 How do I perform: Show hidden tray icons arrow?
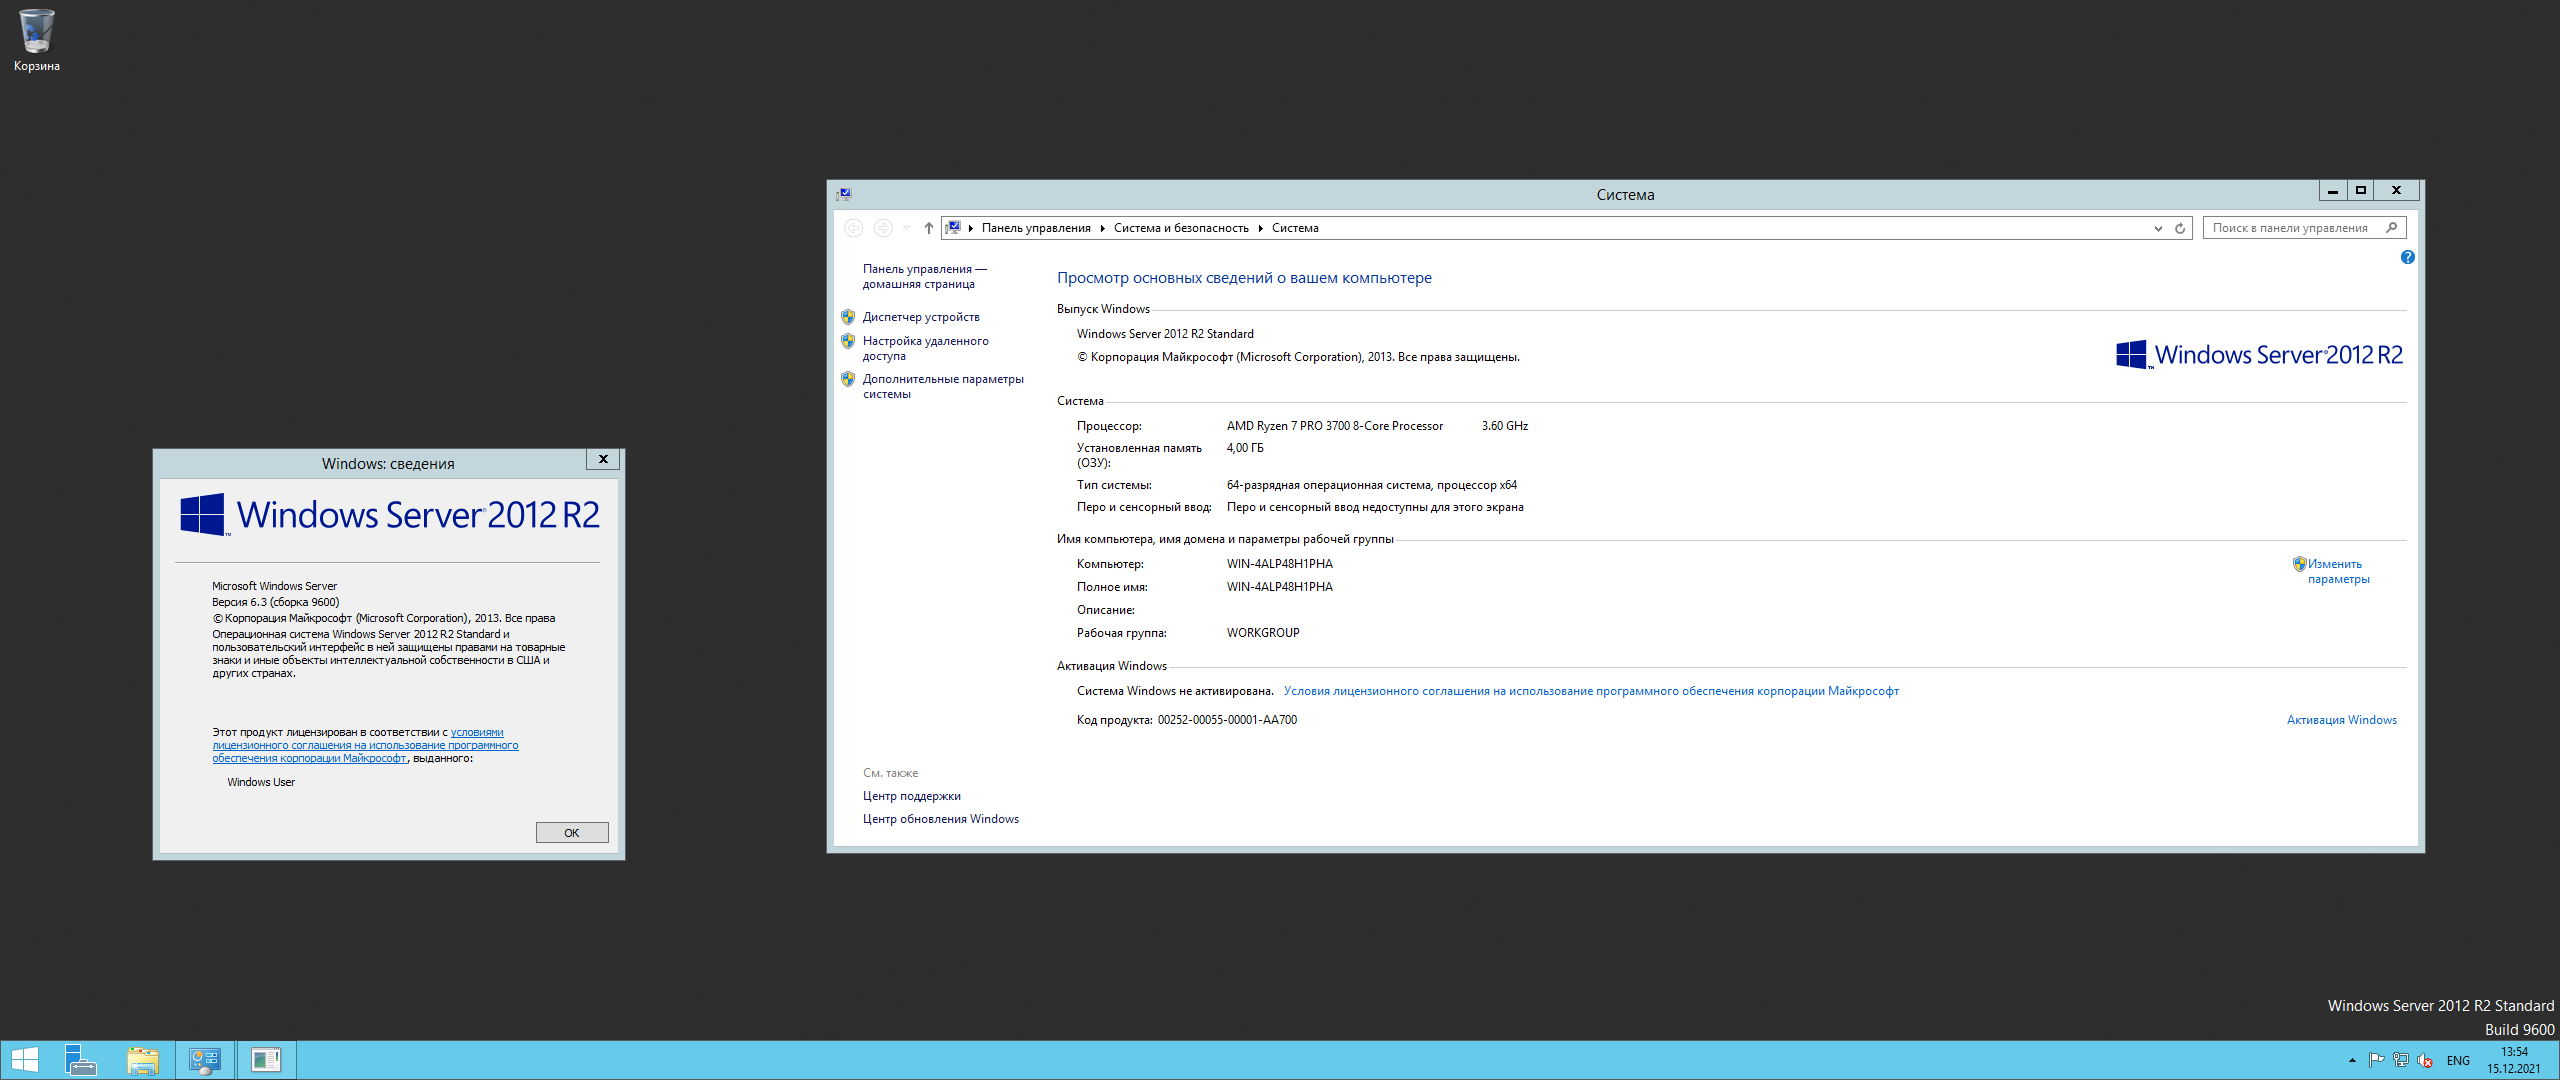pyautogui.click(x=2352, y=1060)
